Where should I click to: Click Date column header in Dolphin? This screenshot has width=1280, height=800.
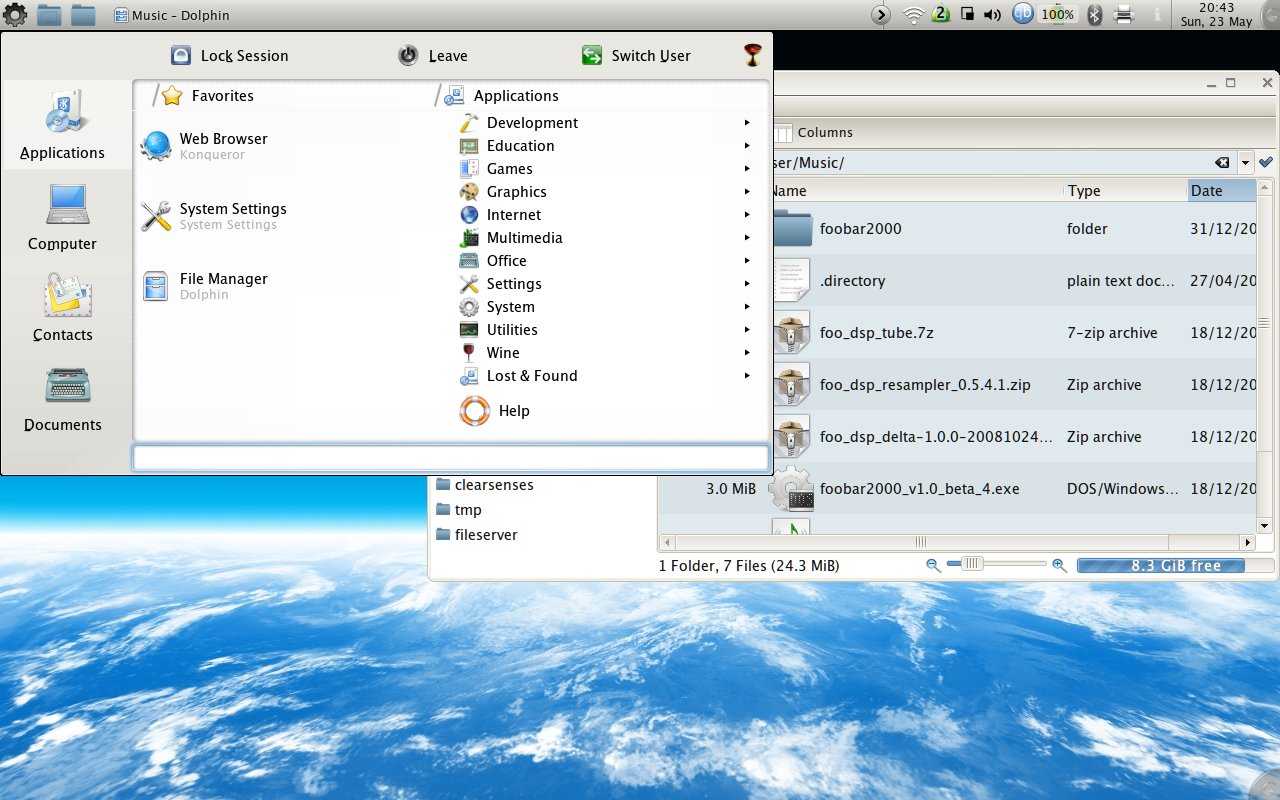(1221, 191)
